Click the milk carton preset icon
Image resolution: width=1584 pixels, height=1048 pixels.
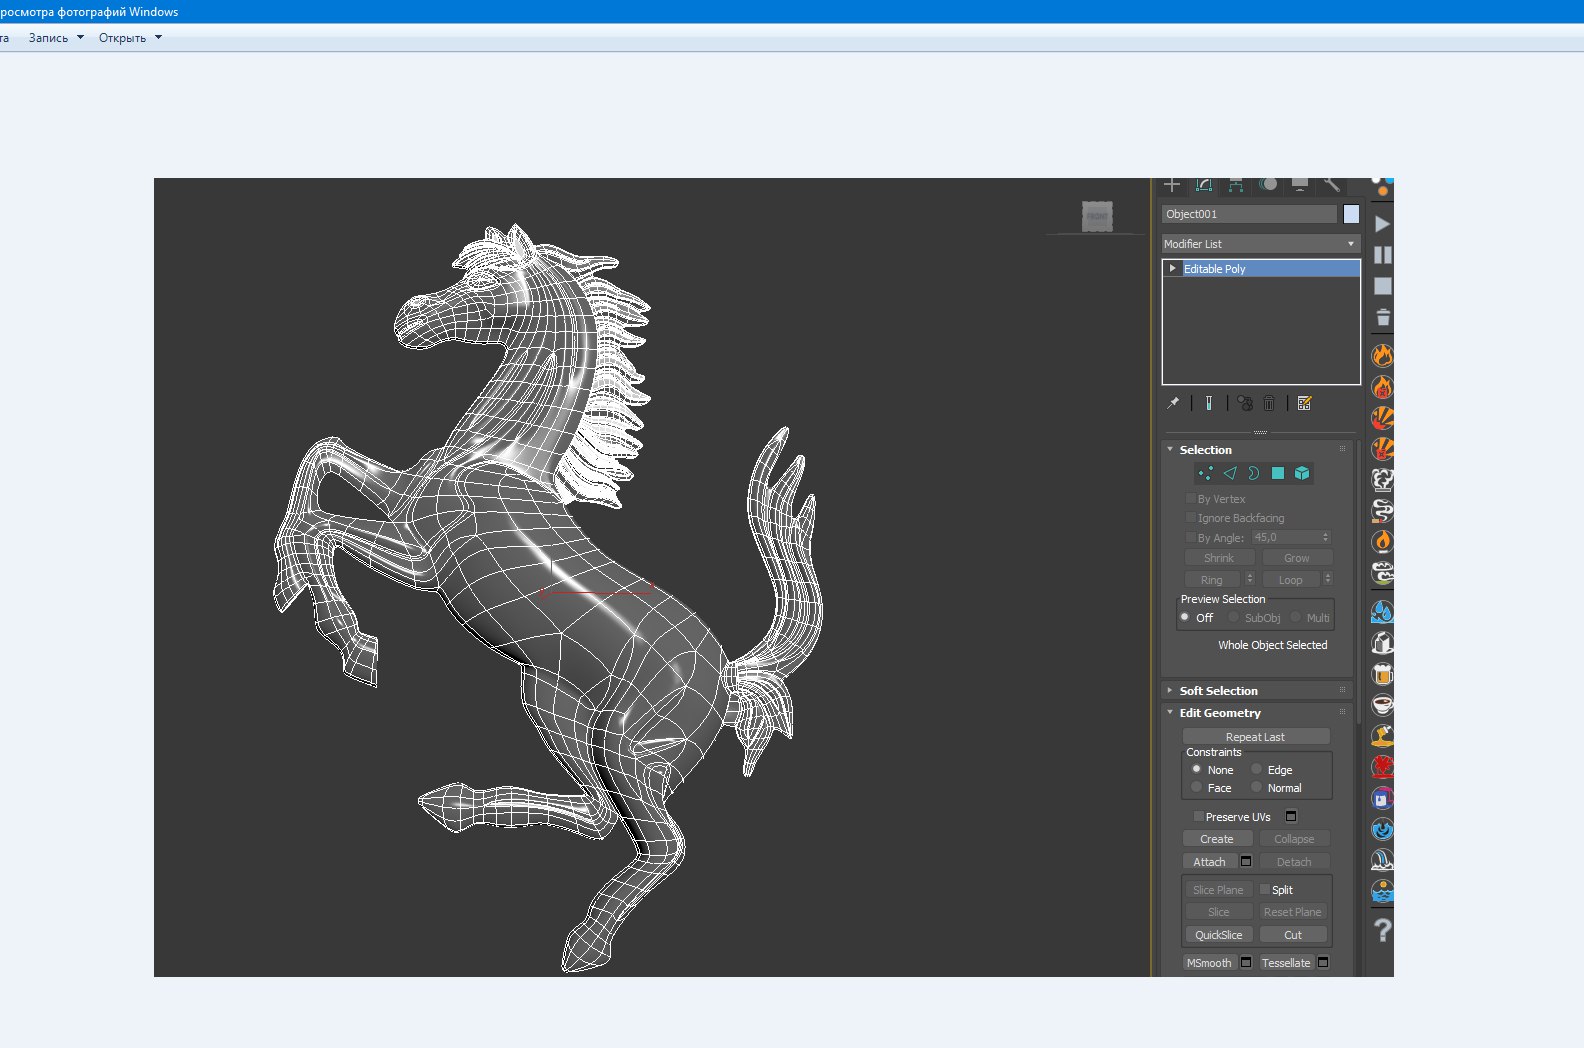pos(1382,642)
